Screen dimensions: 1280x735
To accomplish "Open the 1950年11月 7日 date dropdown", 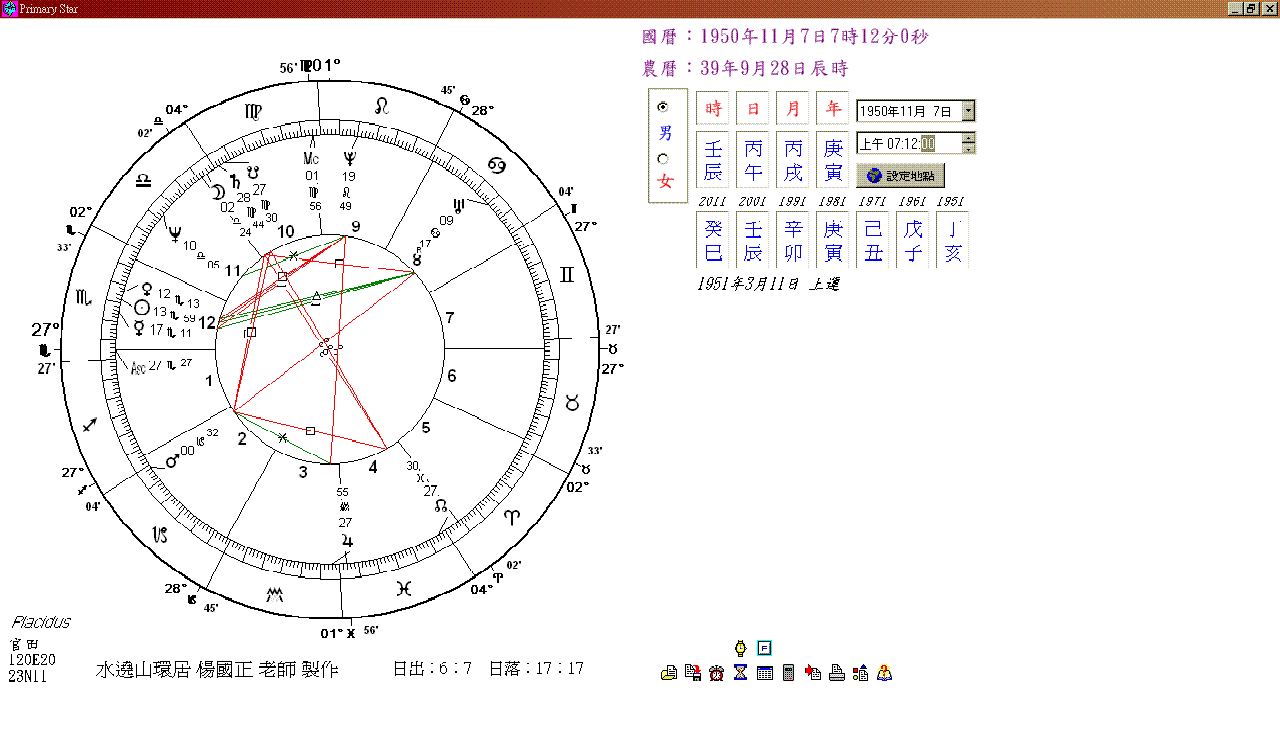I will point(968,110).
